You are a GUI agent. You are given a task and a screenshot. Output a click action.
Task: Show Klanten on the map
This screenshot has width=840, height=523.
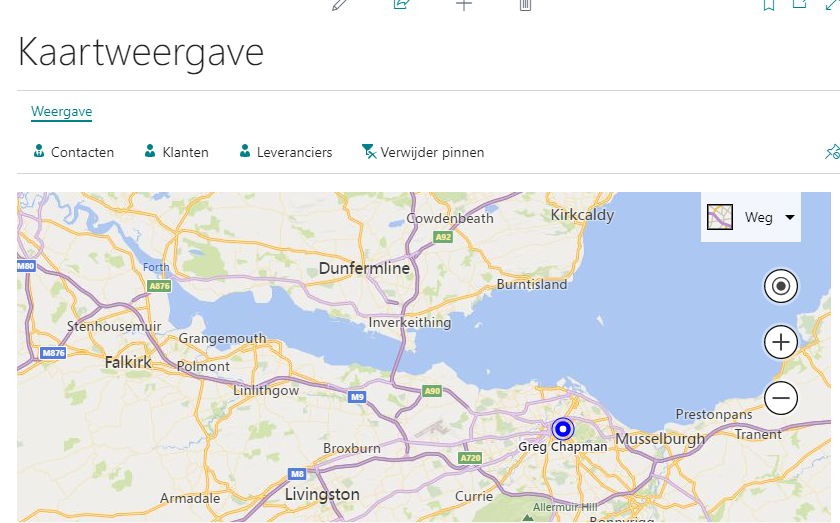pos(176,152)
